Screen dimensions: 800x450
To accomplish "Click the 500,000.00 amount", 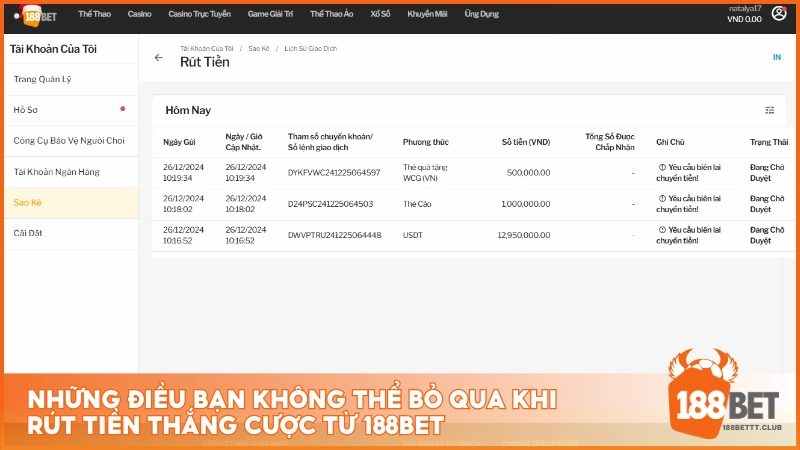I will [x=528, y=173].
